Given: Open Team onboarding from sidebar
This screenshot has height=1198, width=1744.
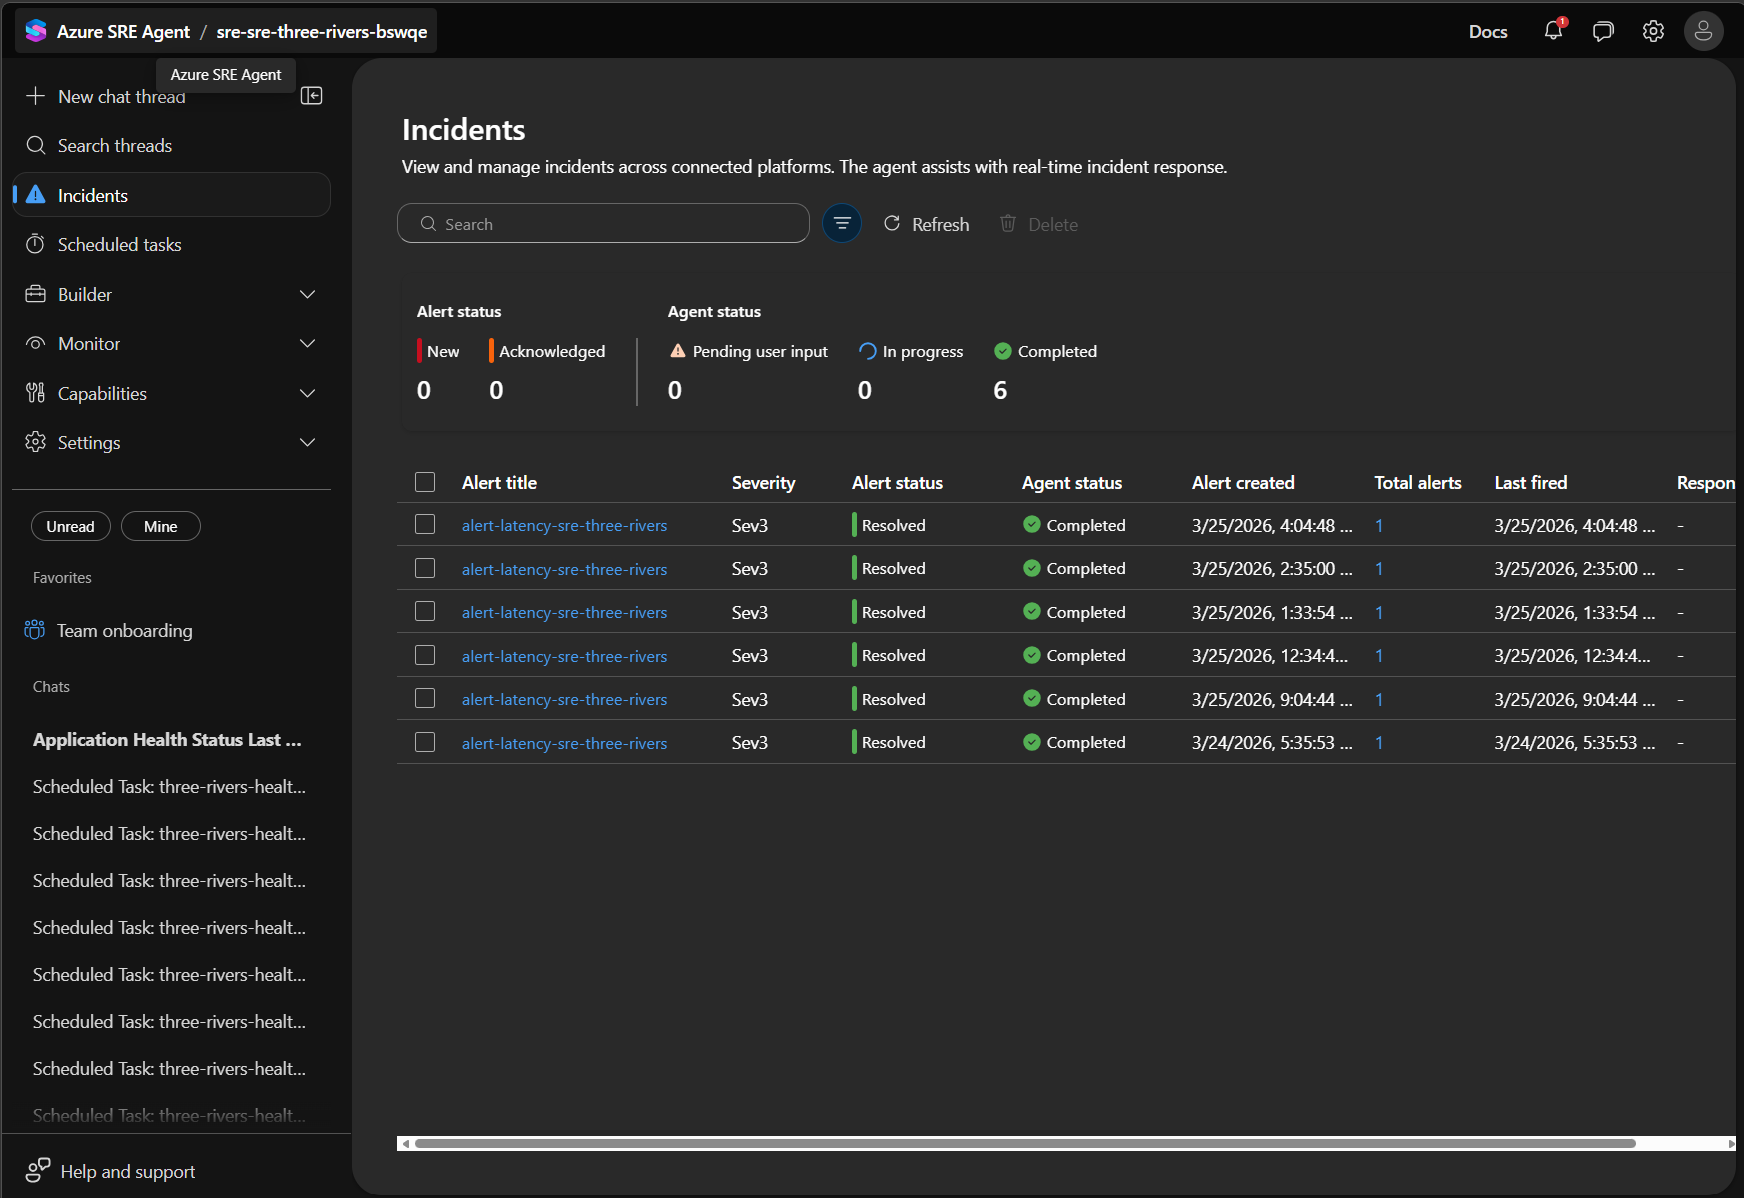Looking at the screenshot, I should [x=124, y=630].
